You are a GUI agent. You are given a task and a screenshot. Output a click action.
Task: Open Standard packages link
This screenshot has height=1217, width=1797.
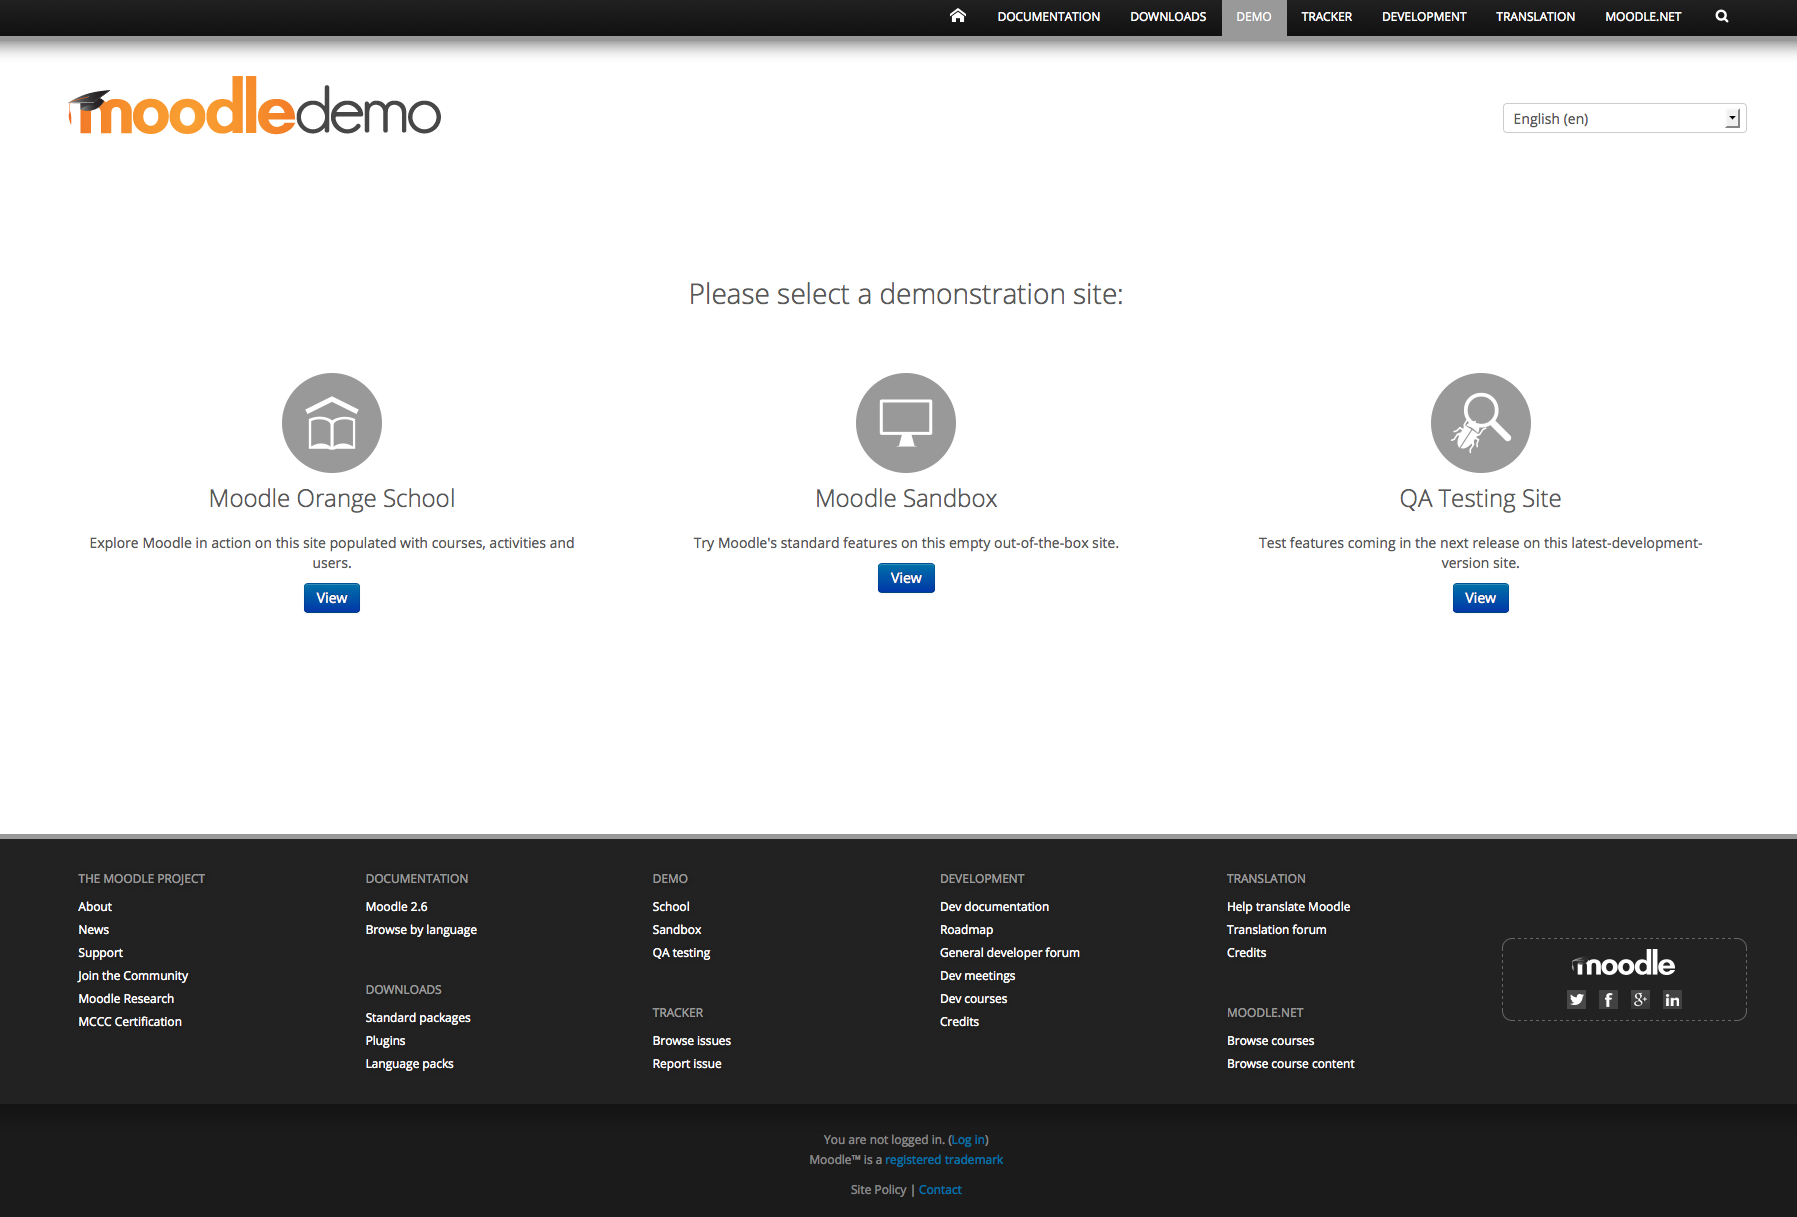pyautogui.click(x=418, y=1018)
